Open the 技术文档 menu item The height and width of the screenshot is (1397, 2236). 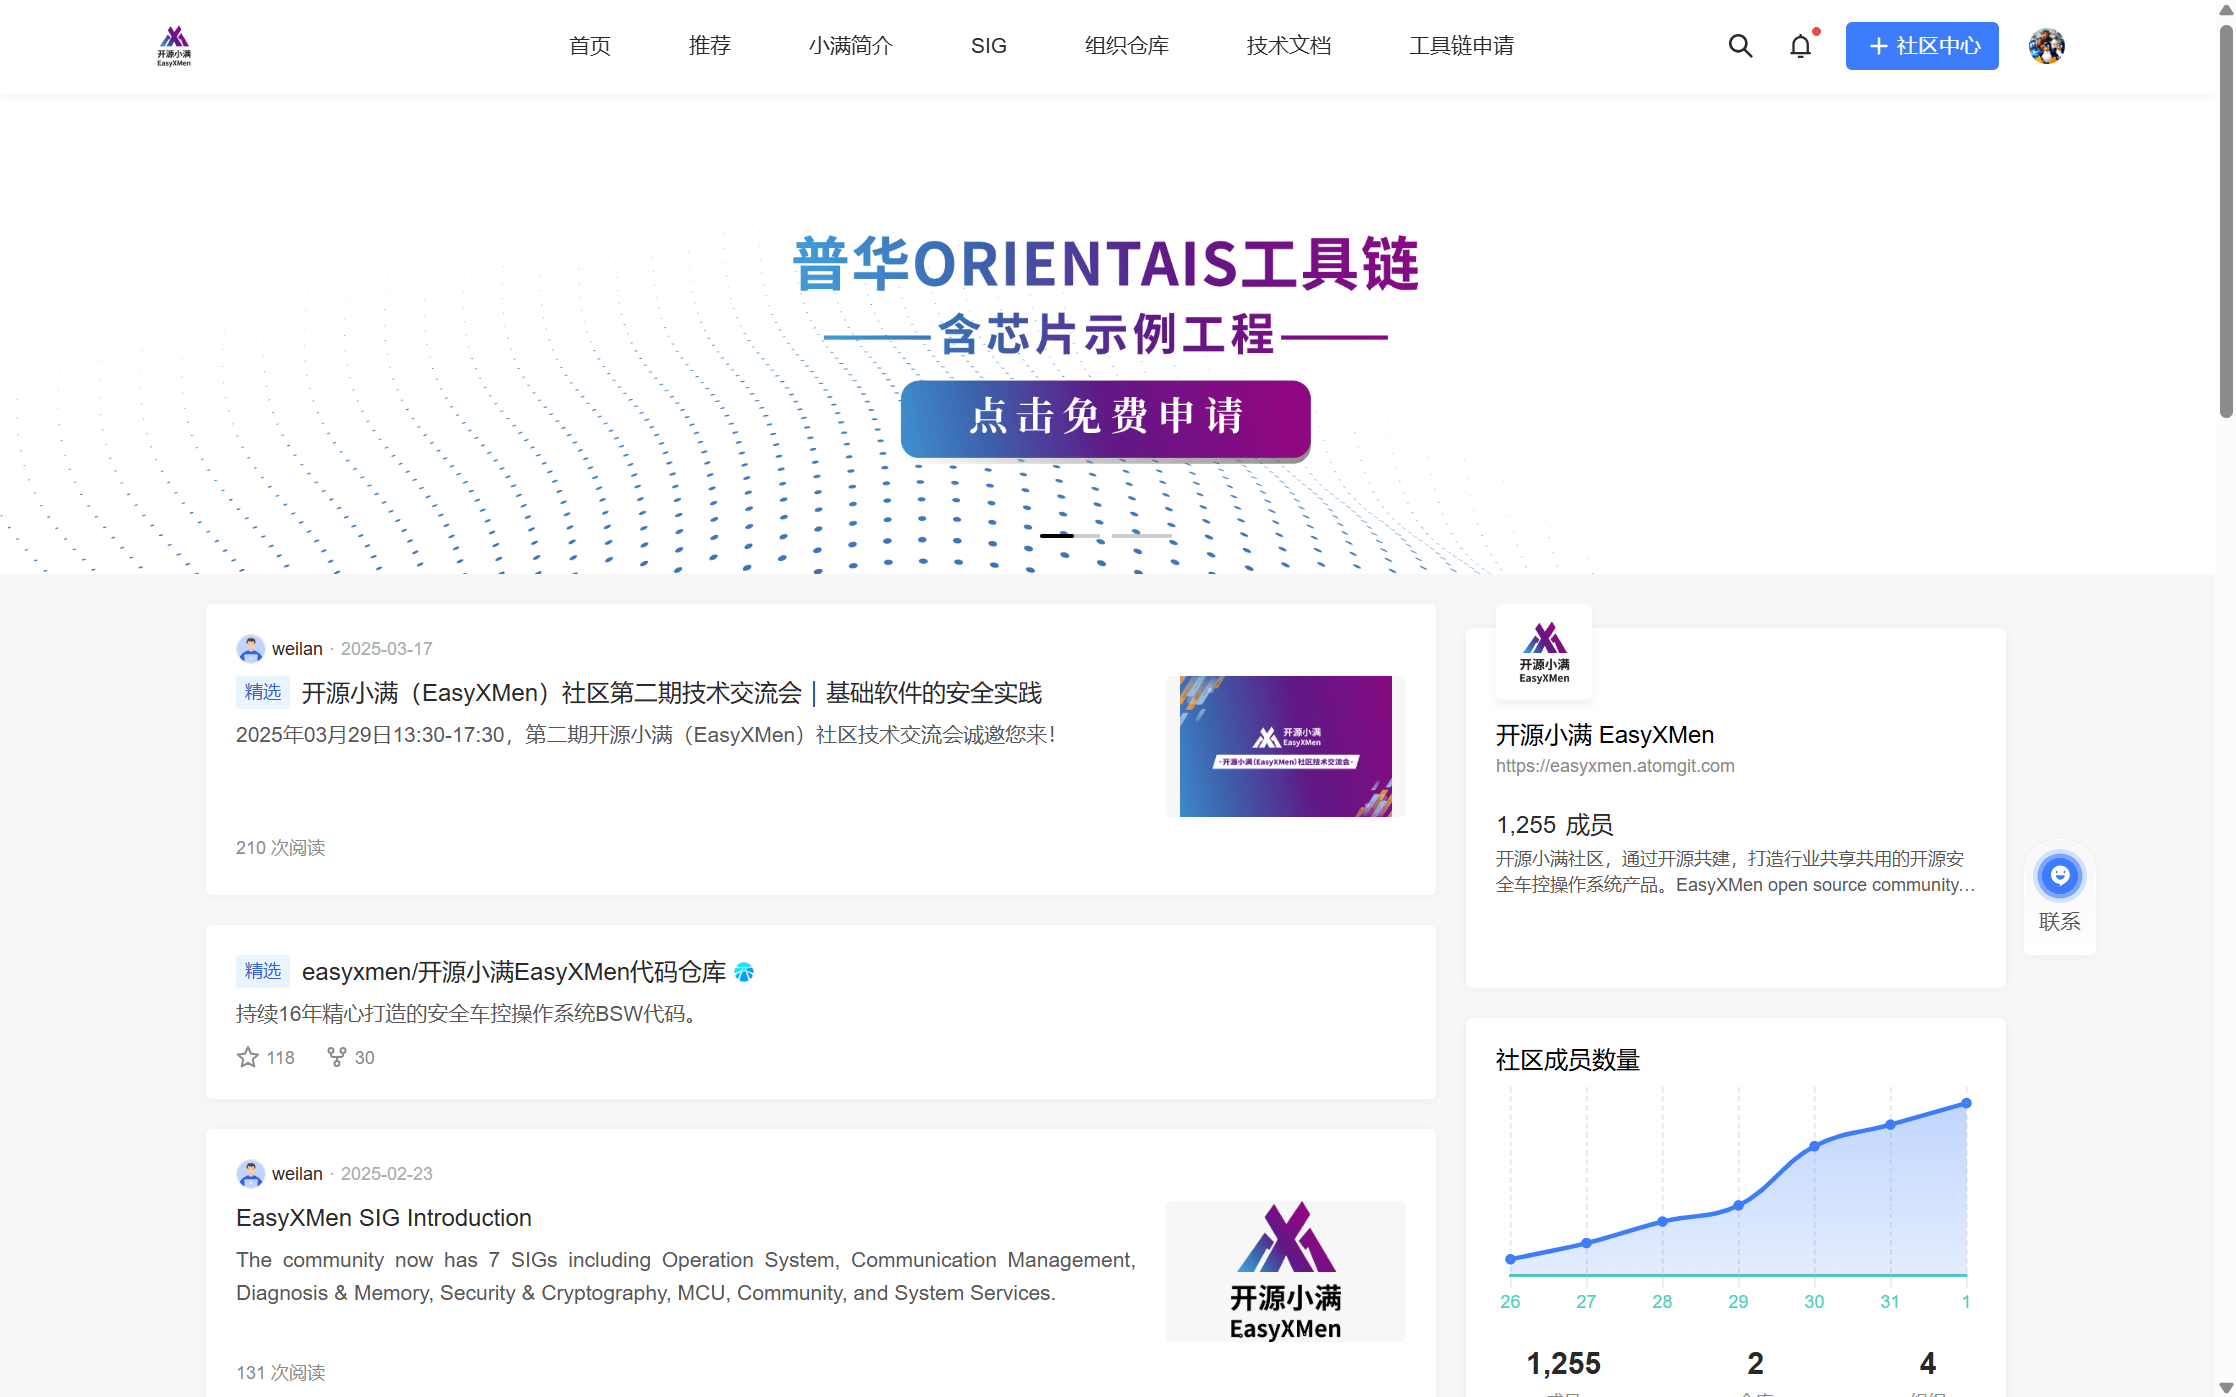(1289, 46)
